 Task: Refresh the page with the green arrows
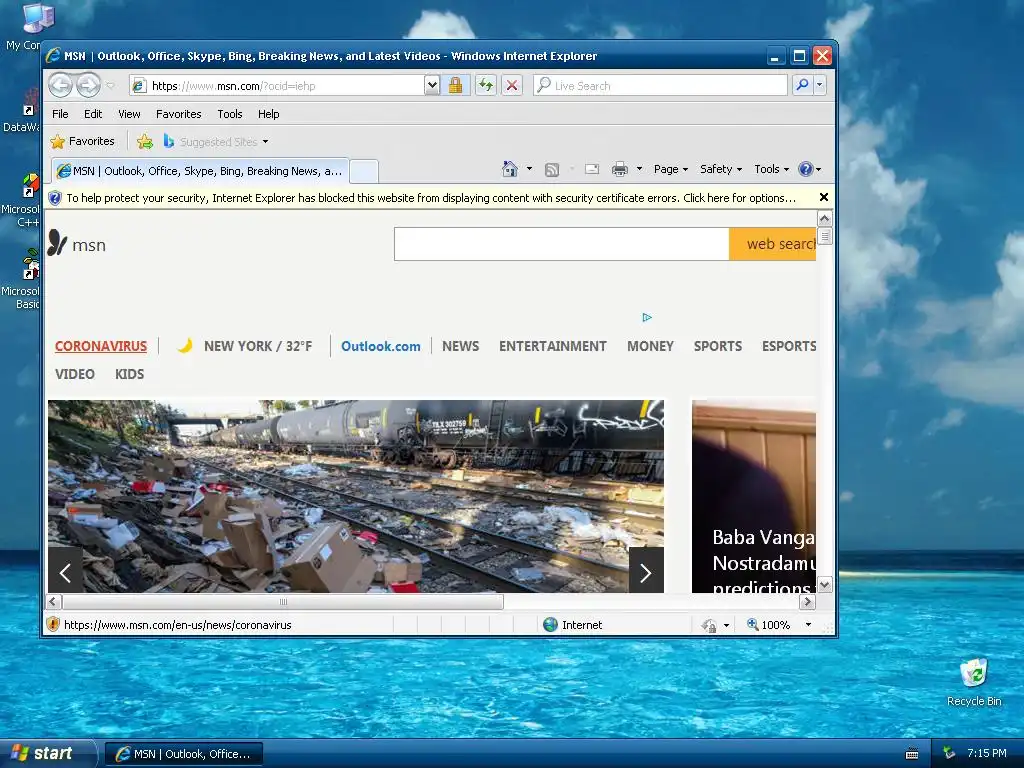tap(486, 86)
